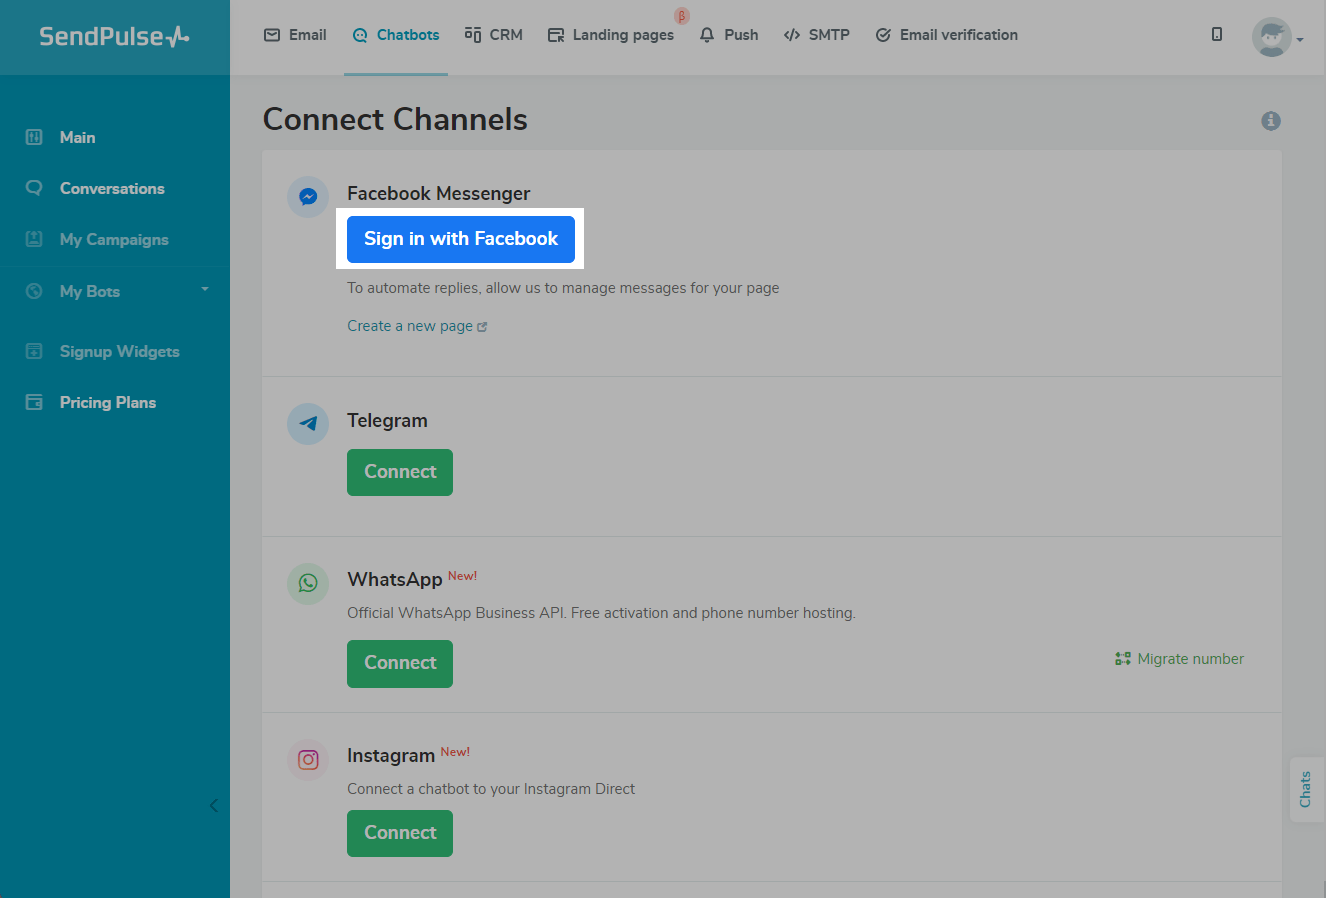This screenshot has height=898, width=1326.
Task: Switch to the Email tab
Action: (x=295, y=35)
